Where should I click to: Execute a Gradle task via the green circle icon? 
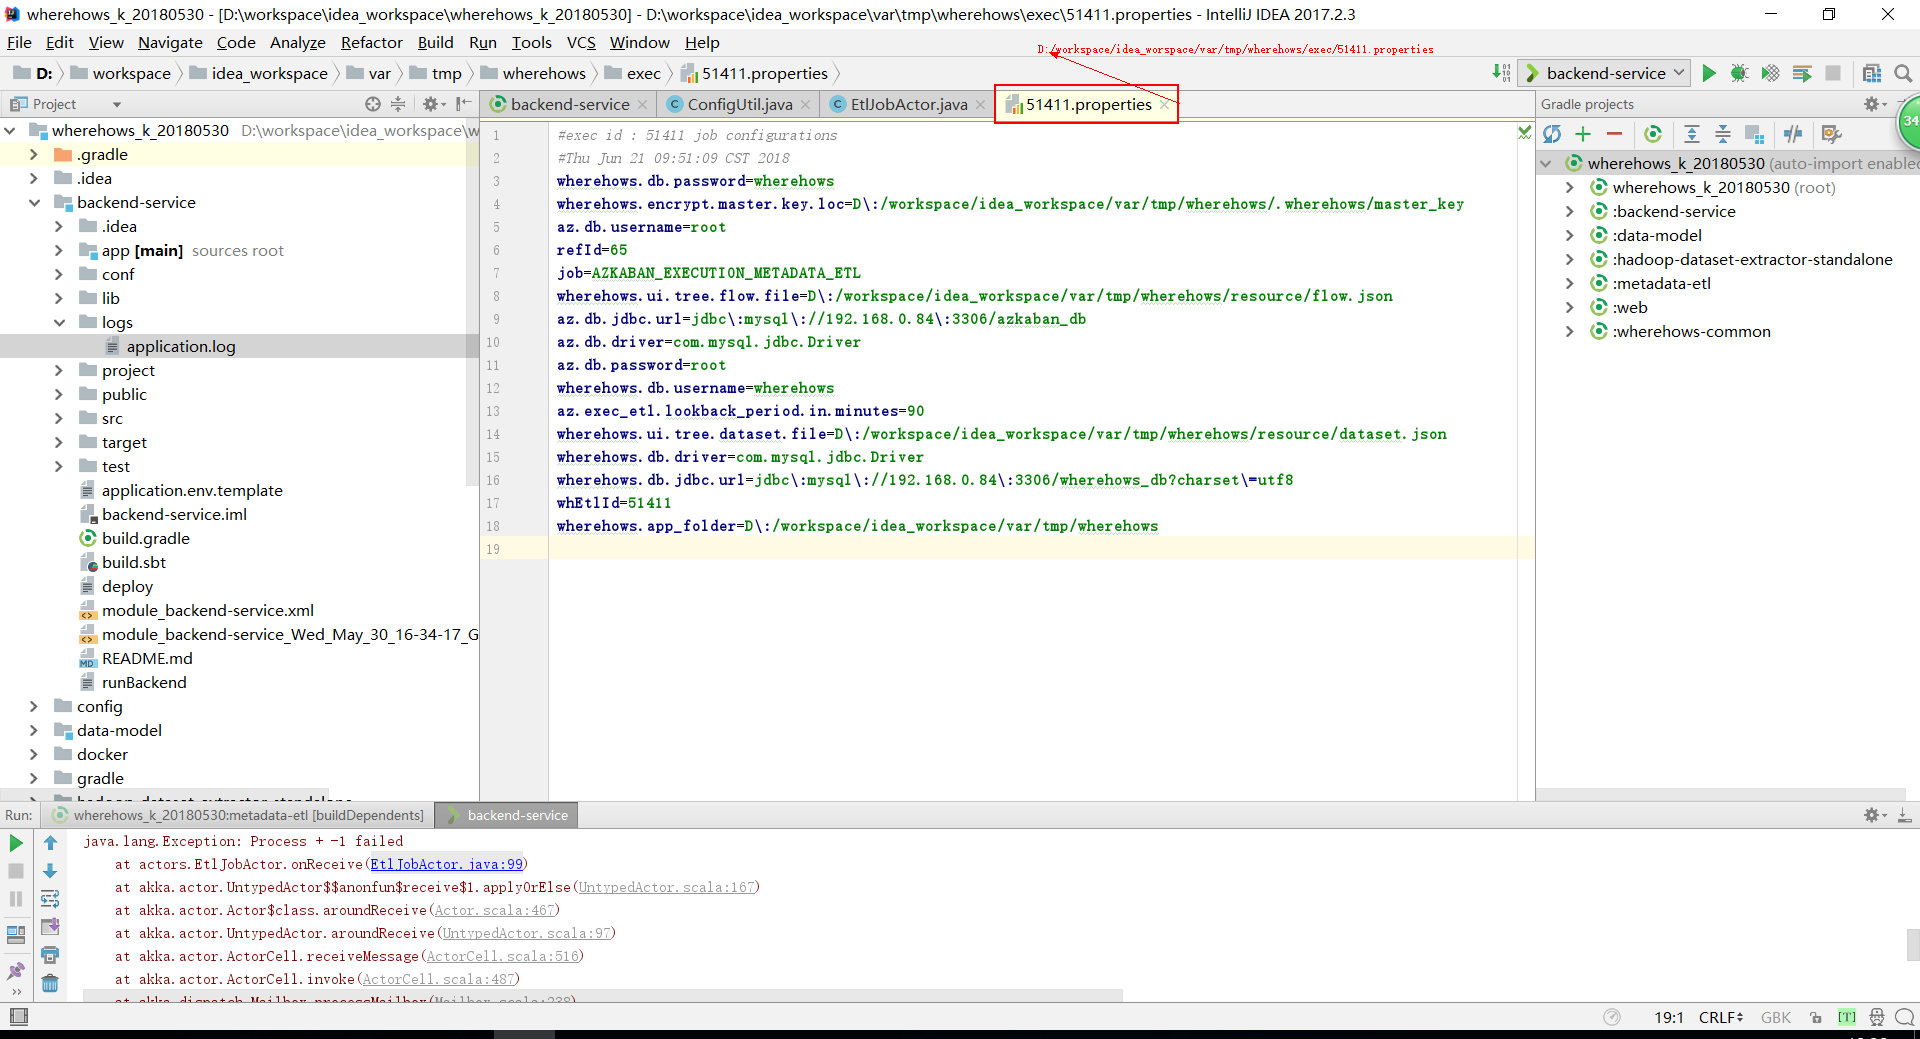[x=1654, y=134]
